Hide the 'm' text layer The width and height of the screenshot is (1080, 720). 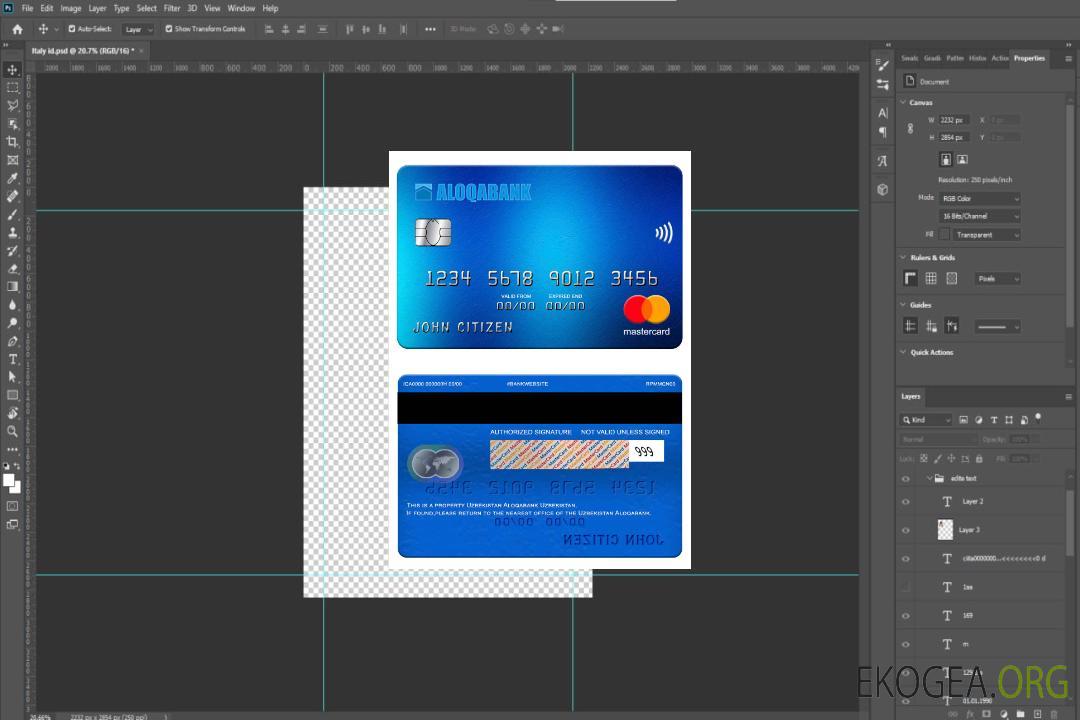pyautogui.click(x=906, y=645)
